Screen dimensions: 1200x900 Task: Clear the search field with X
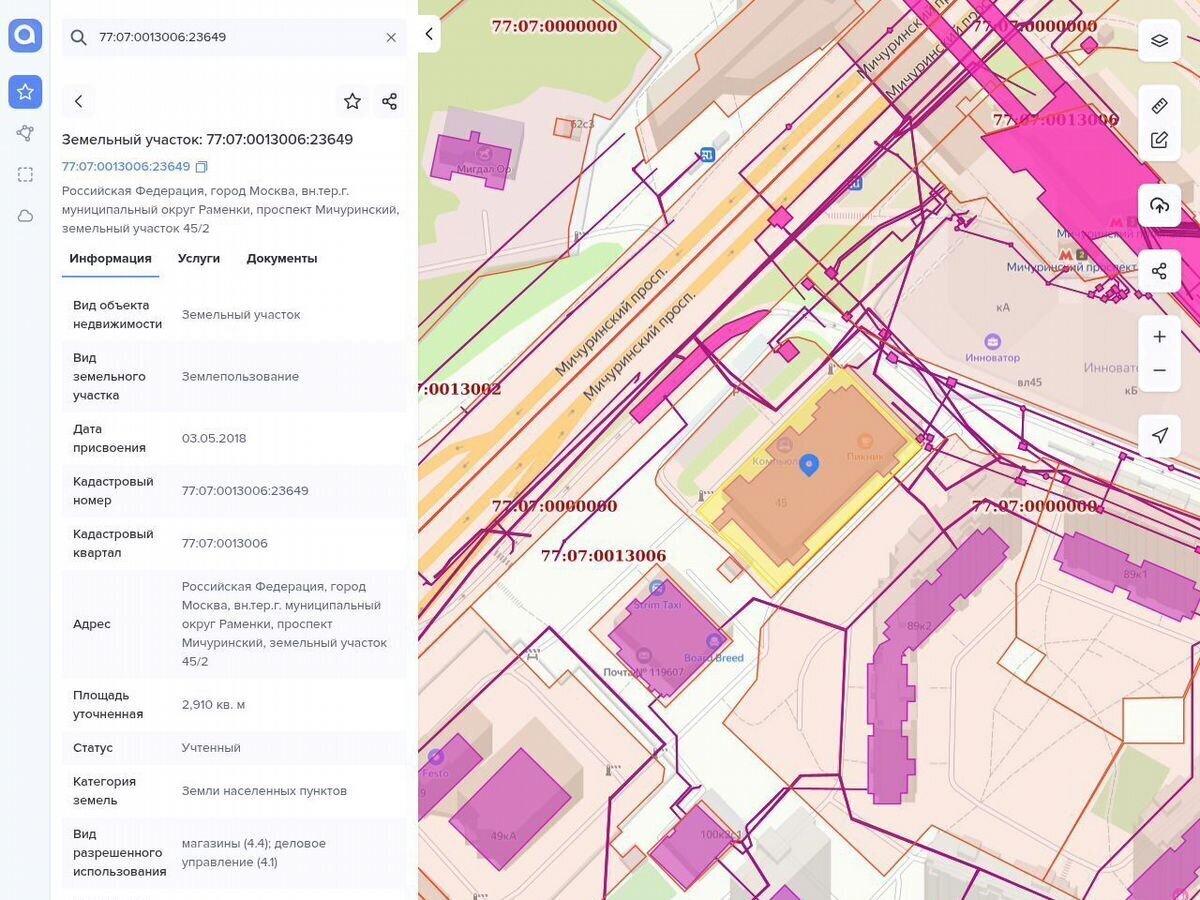click(x=391, y=37)
